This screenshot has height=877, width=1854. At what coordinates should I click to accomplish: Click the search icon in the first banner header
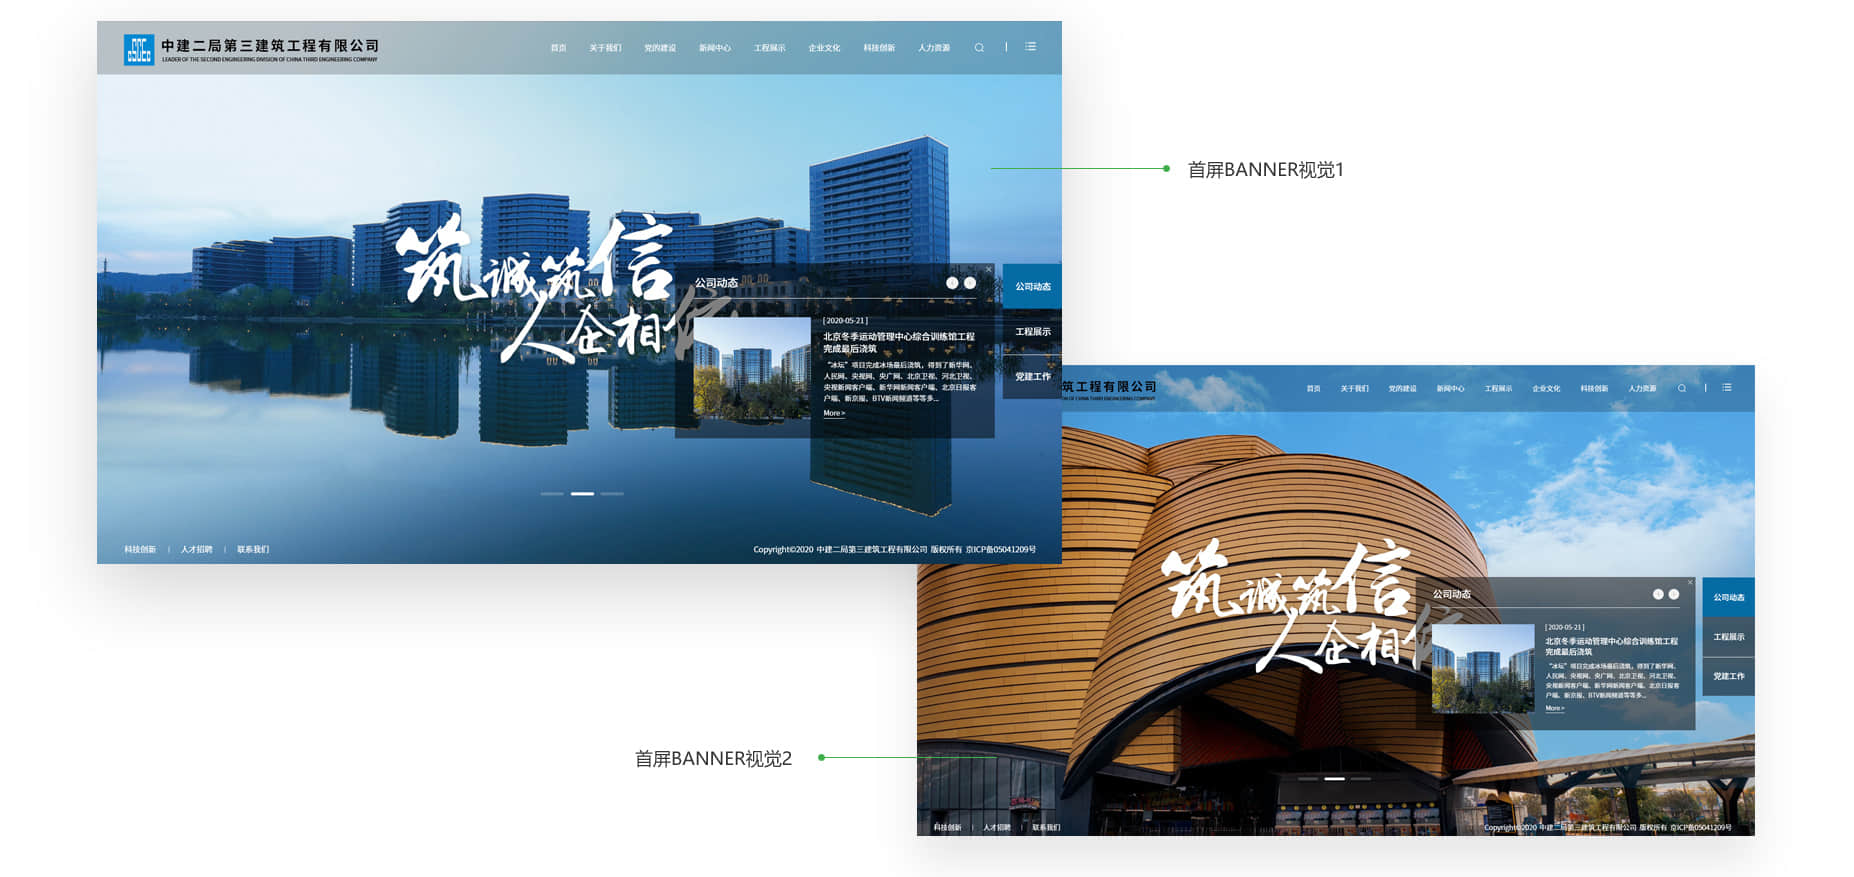[979, 48]
